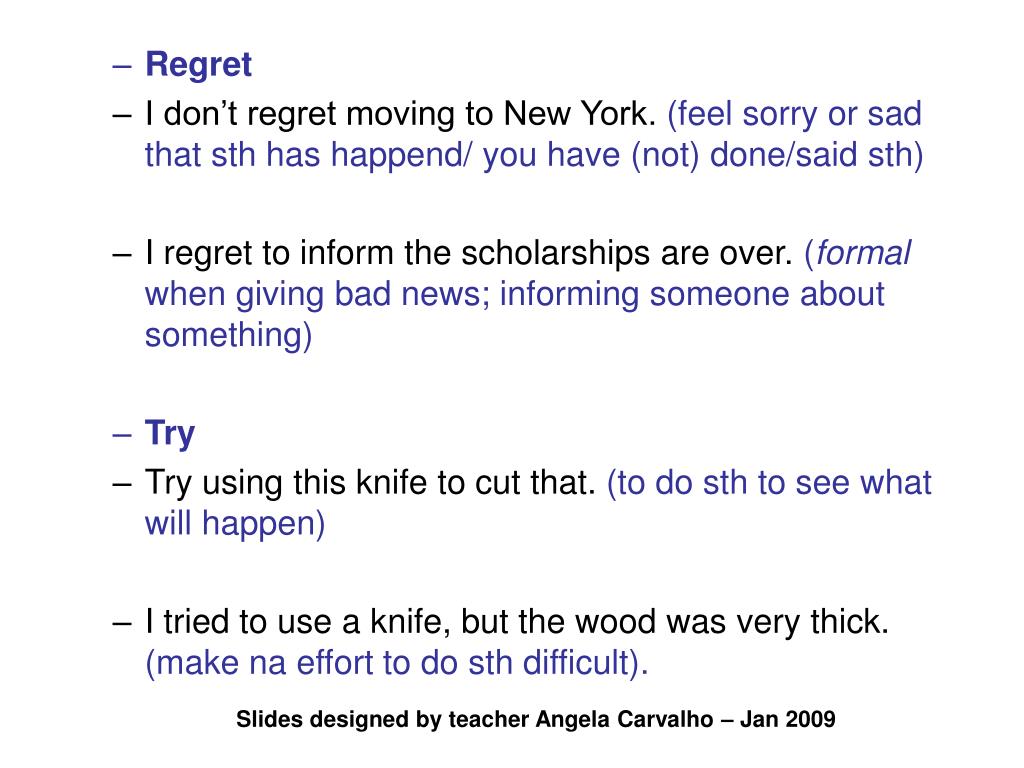Click the blue text "(to do sth to see what"
1024x768 pixels.
[769, 484]
